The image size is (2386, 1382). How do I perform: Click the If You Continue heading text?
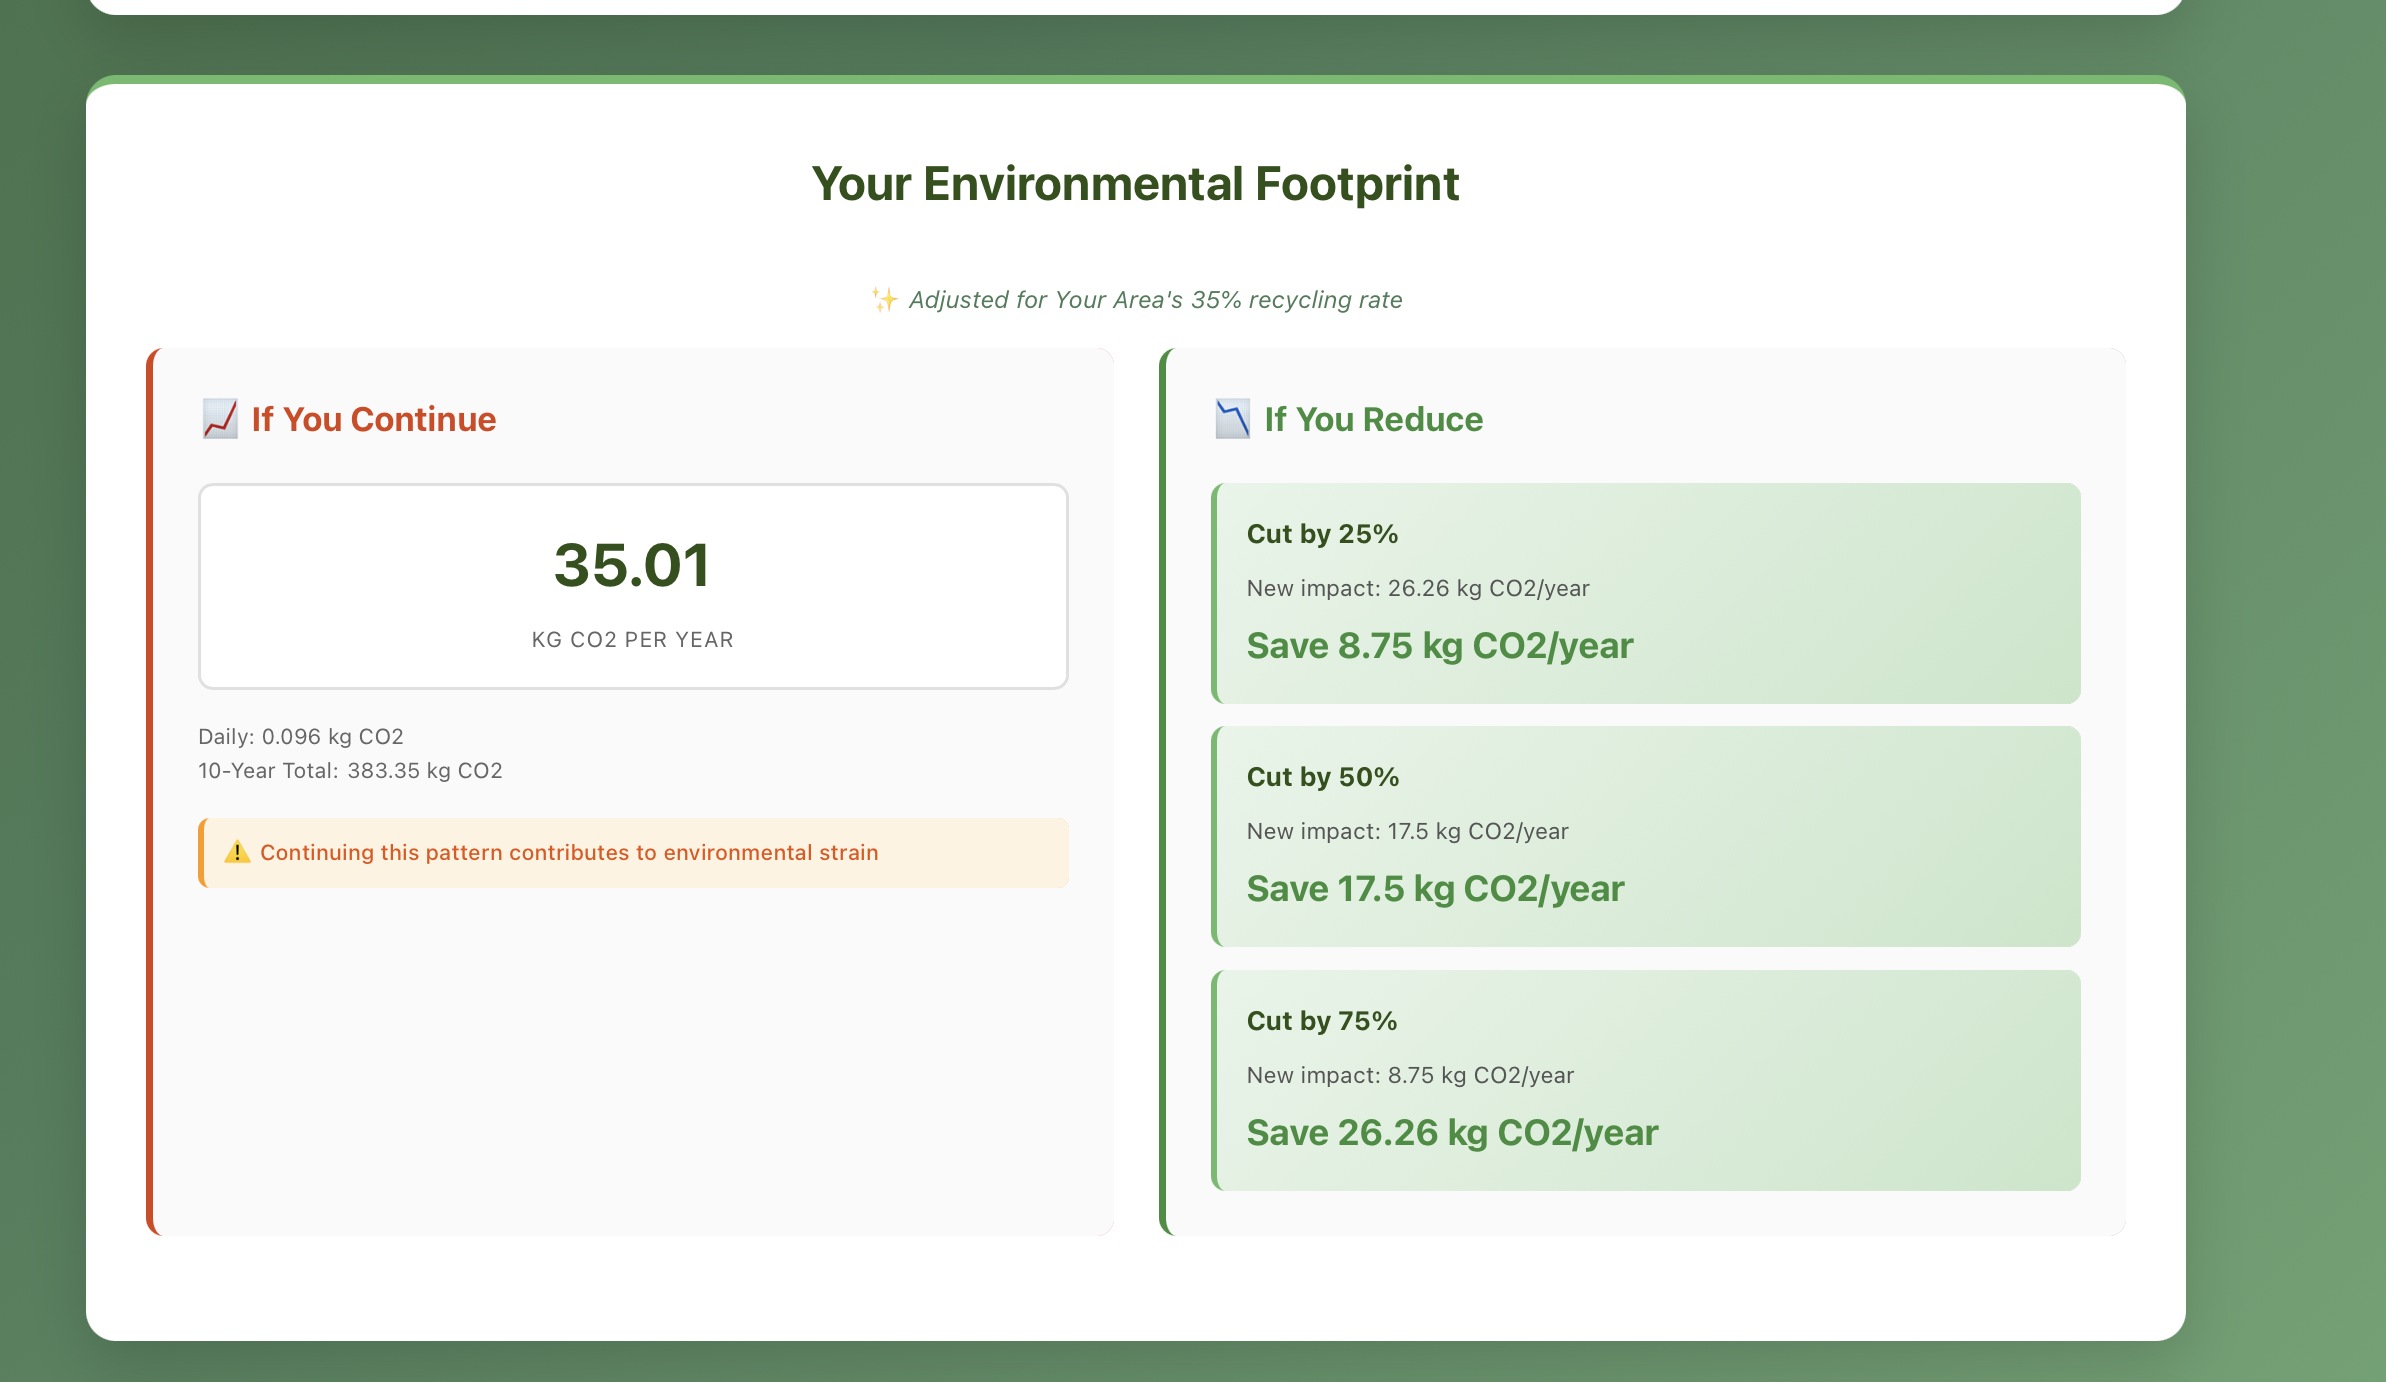[x=373, y=419]
